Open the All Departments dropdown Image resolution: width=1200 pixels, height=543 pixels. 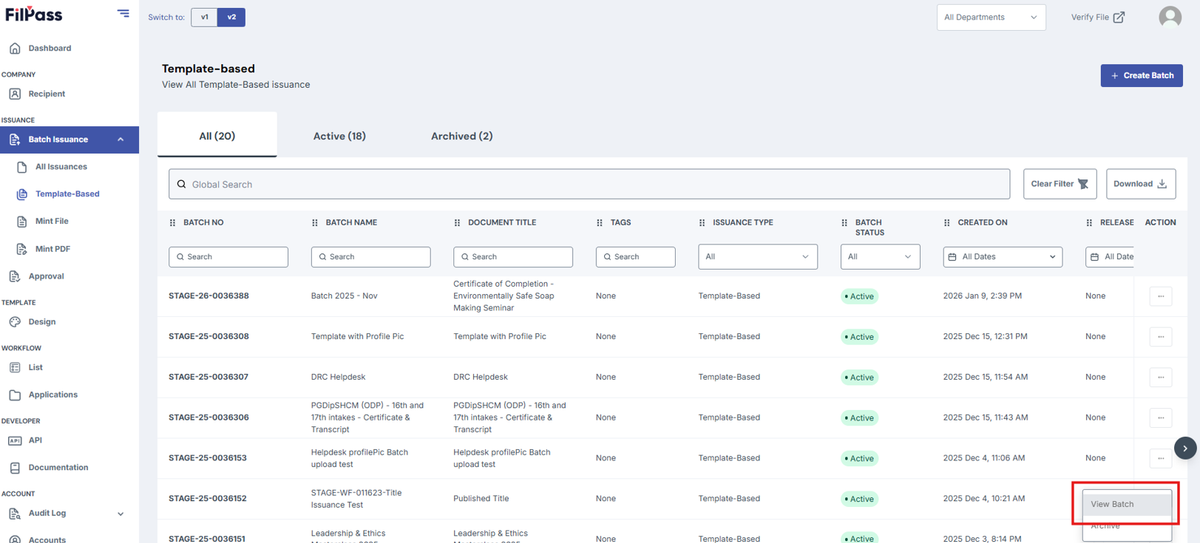point(991,17)
